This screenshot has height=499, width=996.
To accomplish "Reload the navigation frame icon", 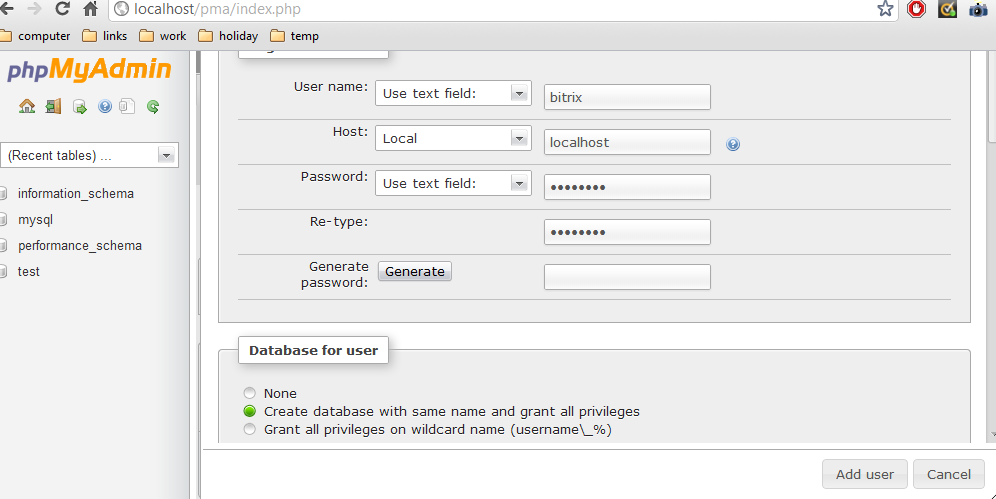I will click(x=153, y=106).
